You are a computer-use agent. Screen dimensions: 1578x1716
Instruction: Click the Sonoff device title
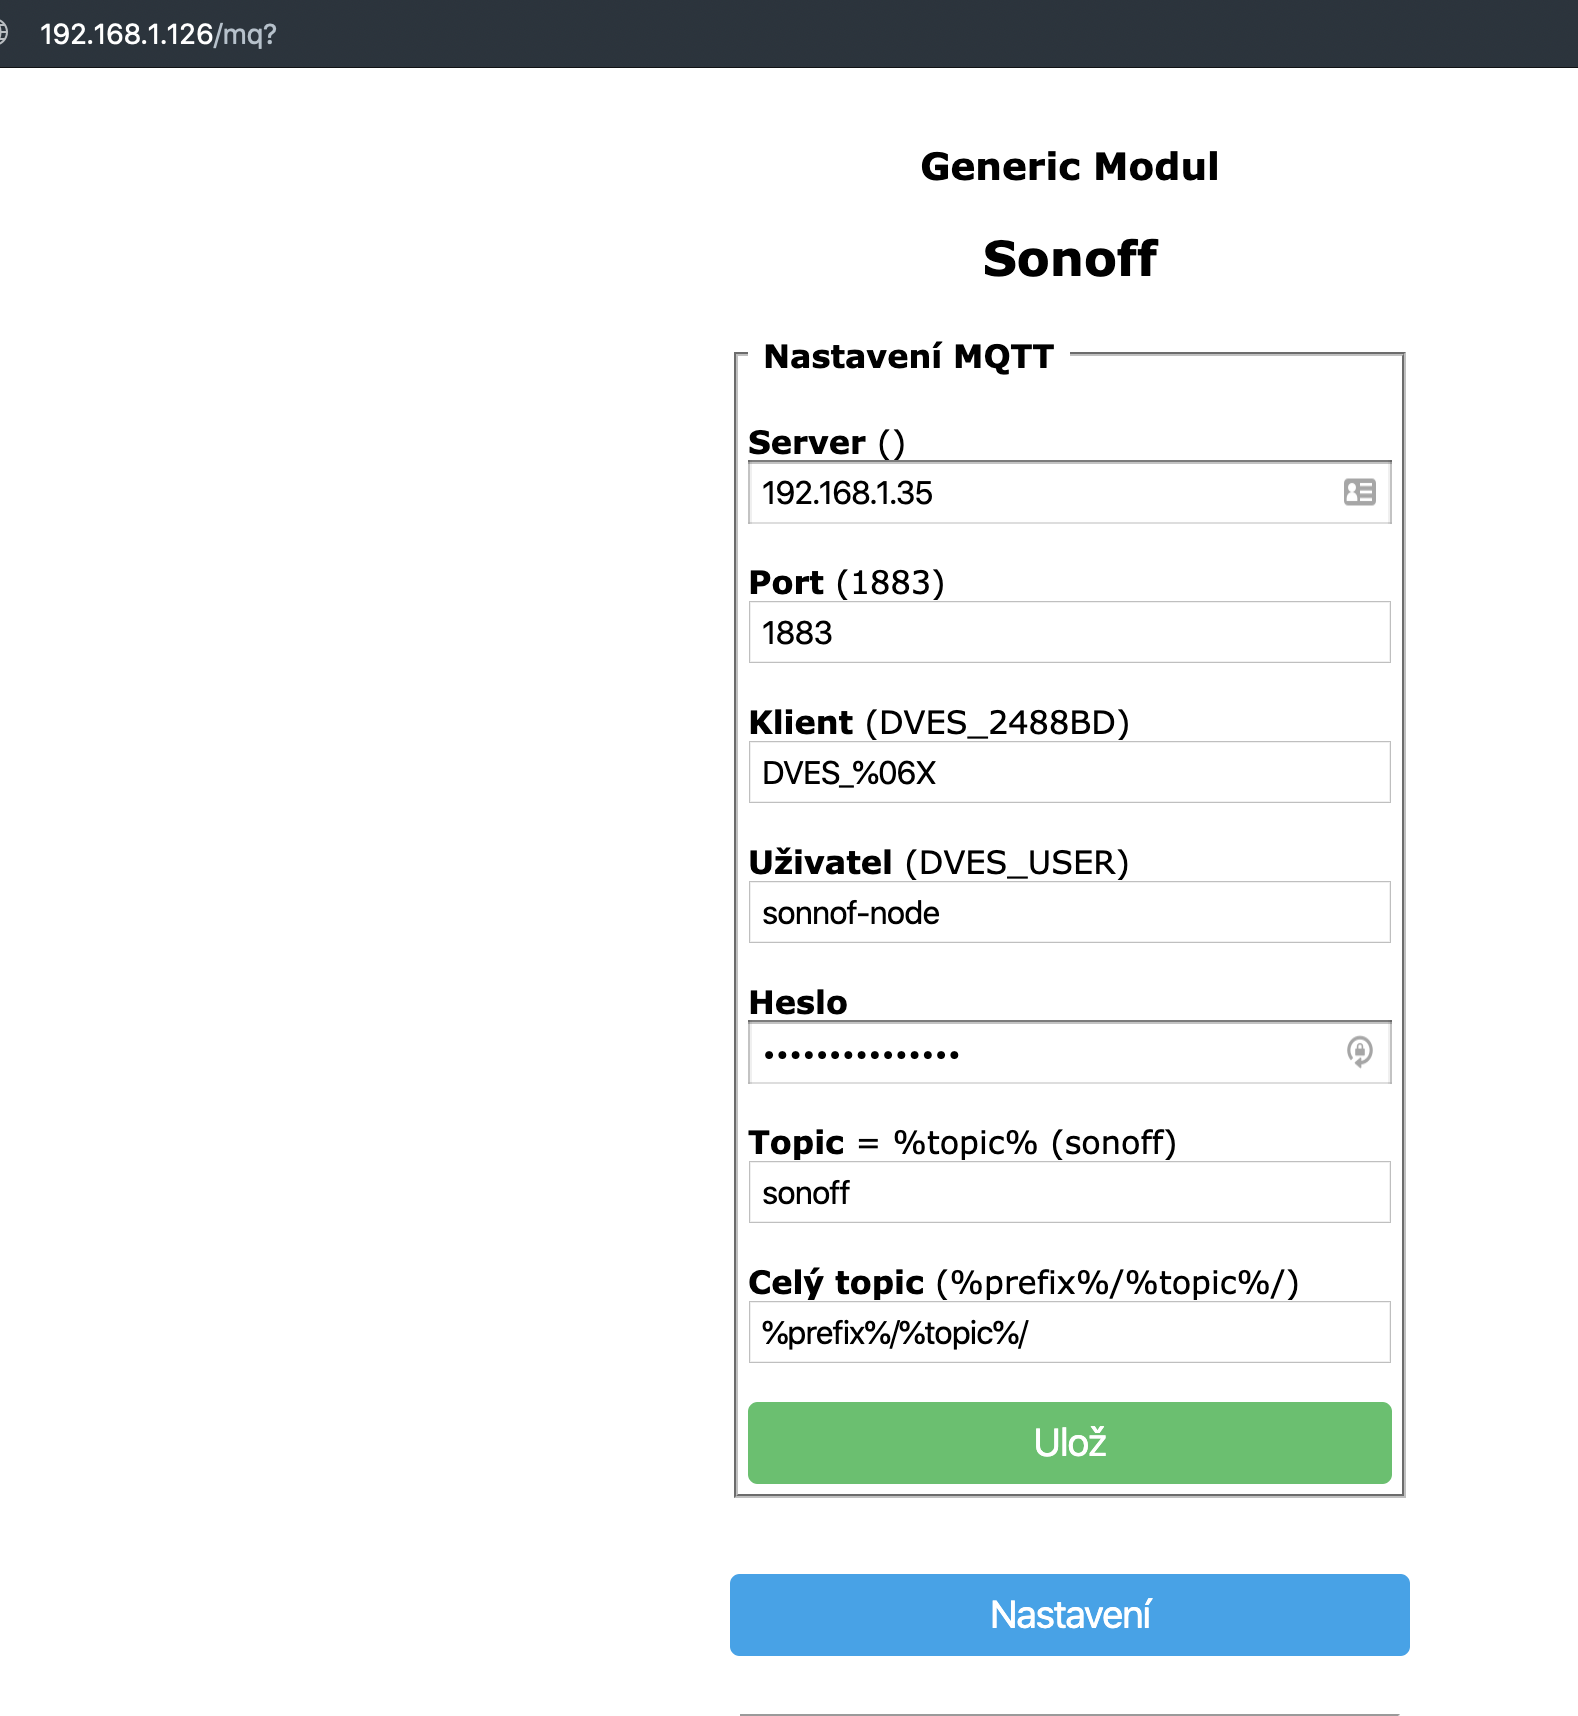coord(1069,259)
